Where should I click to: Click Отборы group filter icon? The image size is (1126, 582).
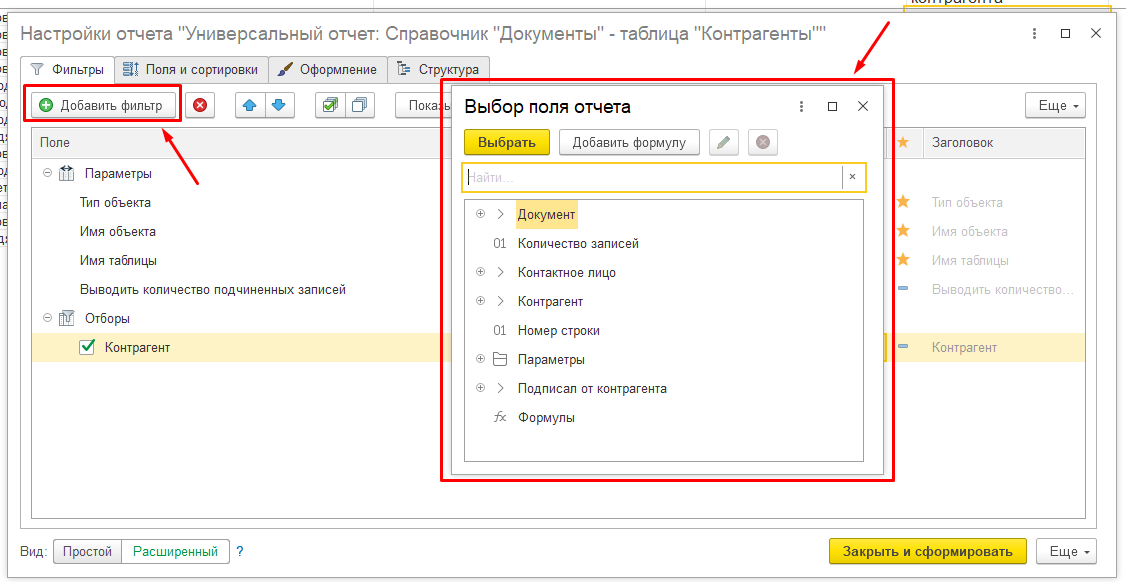tap(67, 318)
